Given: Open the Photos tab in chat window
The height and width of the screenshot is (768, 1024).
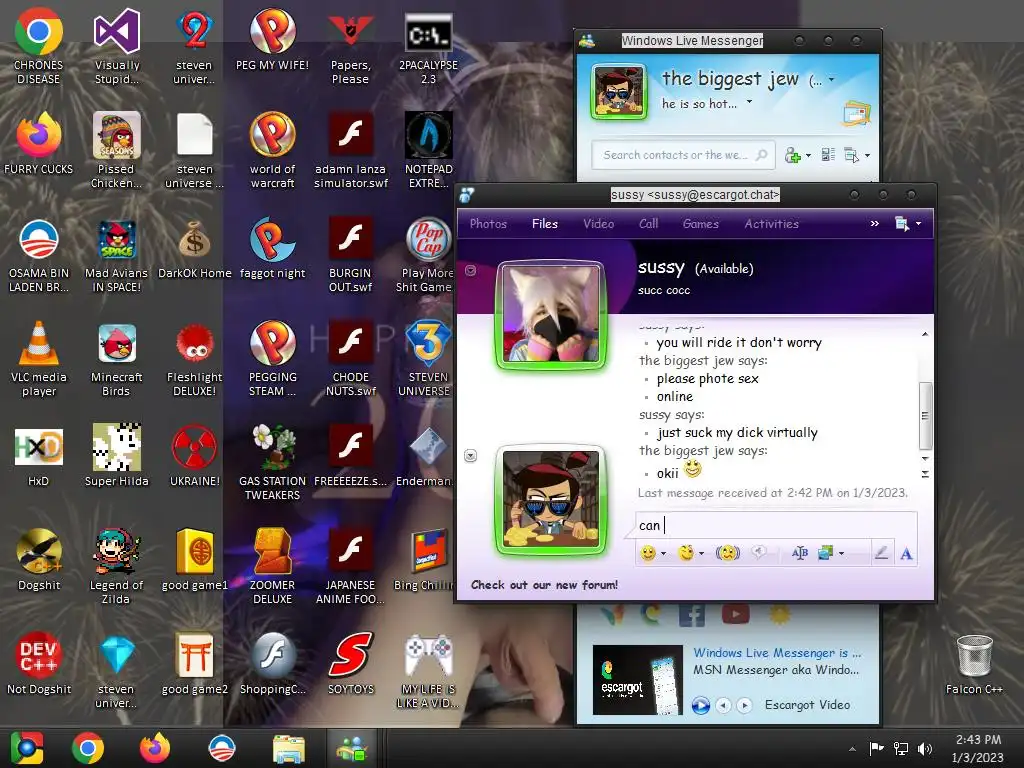Looking at the screenshot, I should pos(488,223).
